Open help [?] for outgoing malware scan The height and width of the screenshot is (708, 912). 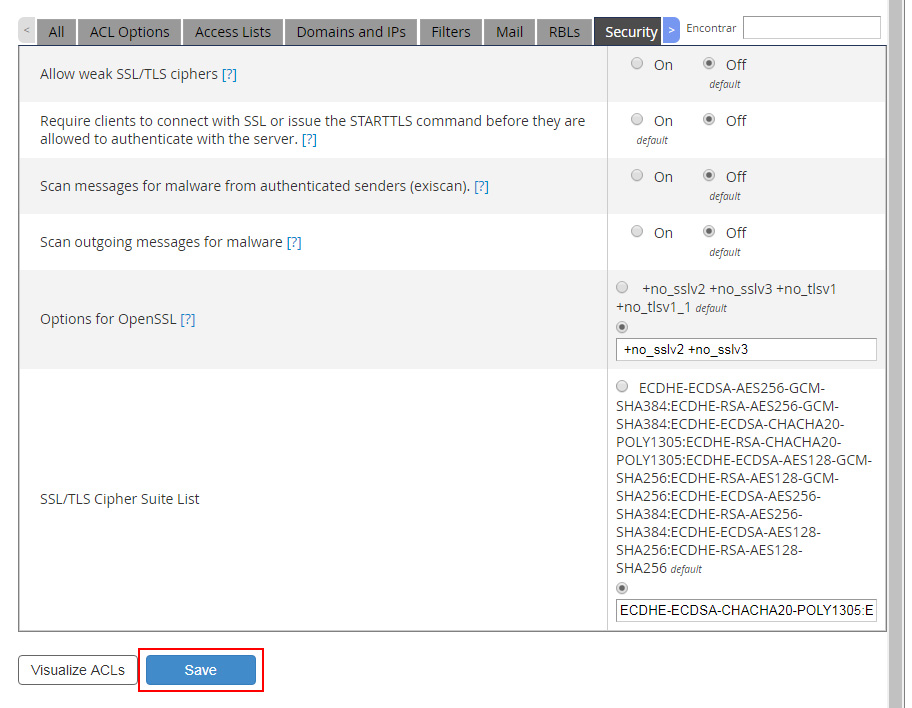tap(294, 242)
